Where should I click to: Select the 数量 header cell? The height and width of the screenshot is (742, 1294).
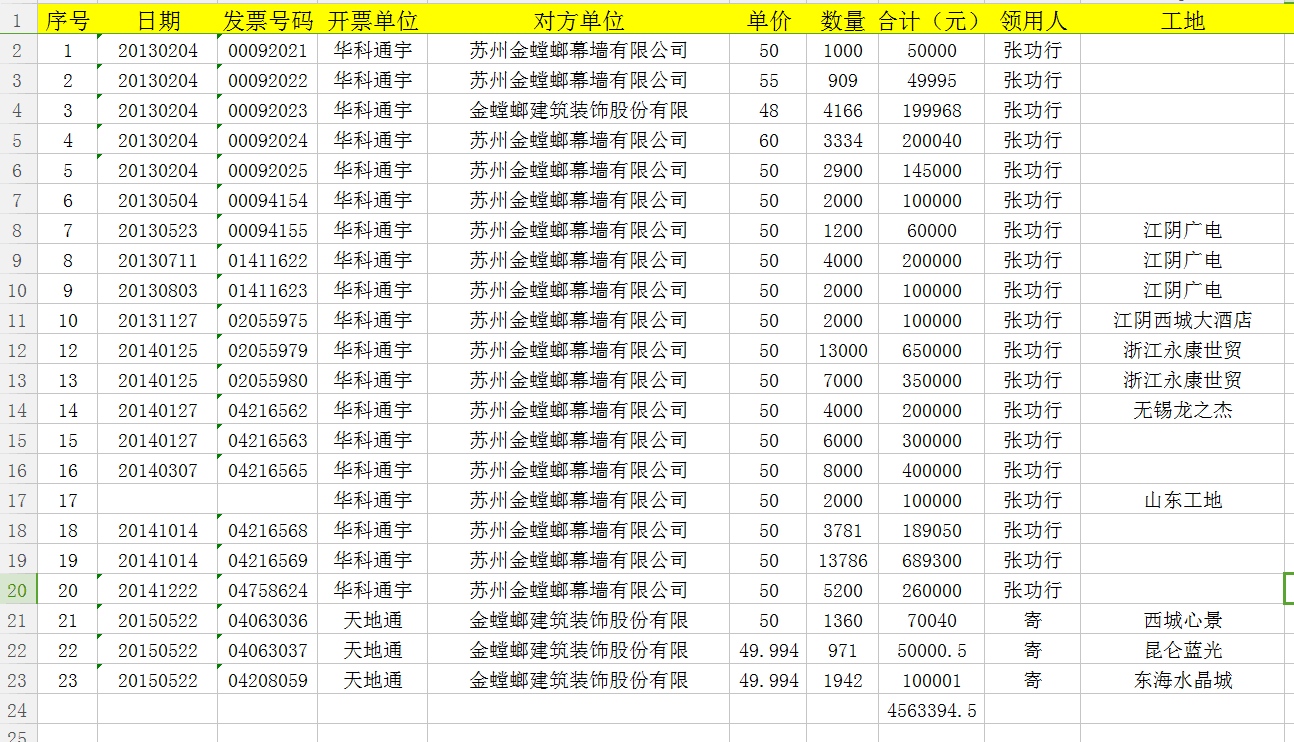[843, 20]
